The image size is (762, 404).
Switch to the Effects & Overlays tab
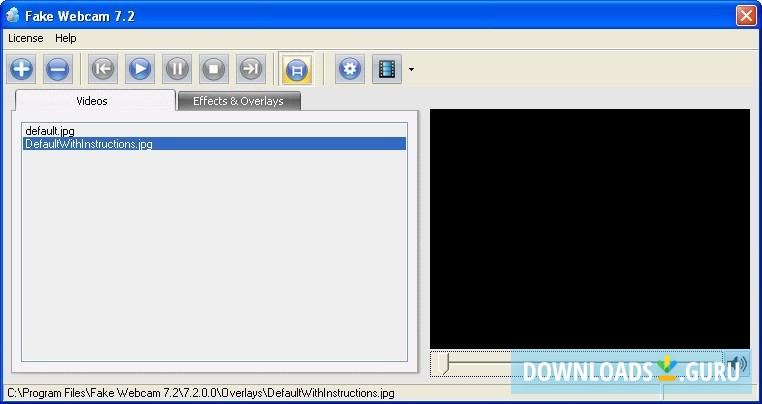pos(238,101)
